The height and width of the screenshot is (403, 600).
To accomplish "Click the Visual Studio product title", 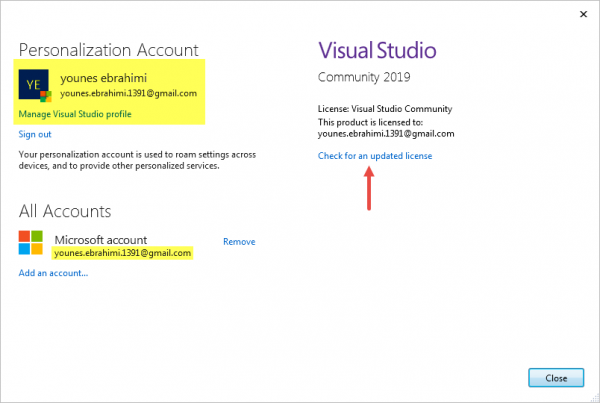I will tap(377, 50).
